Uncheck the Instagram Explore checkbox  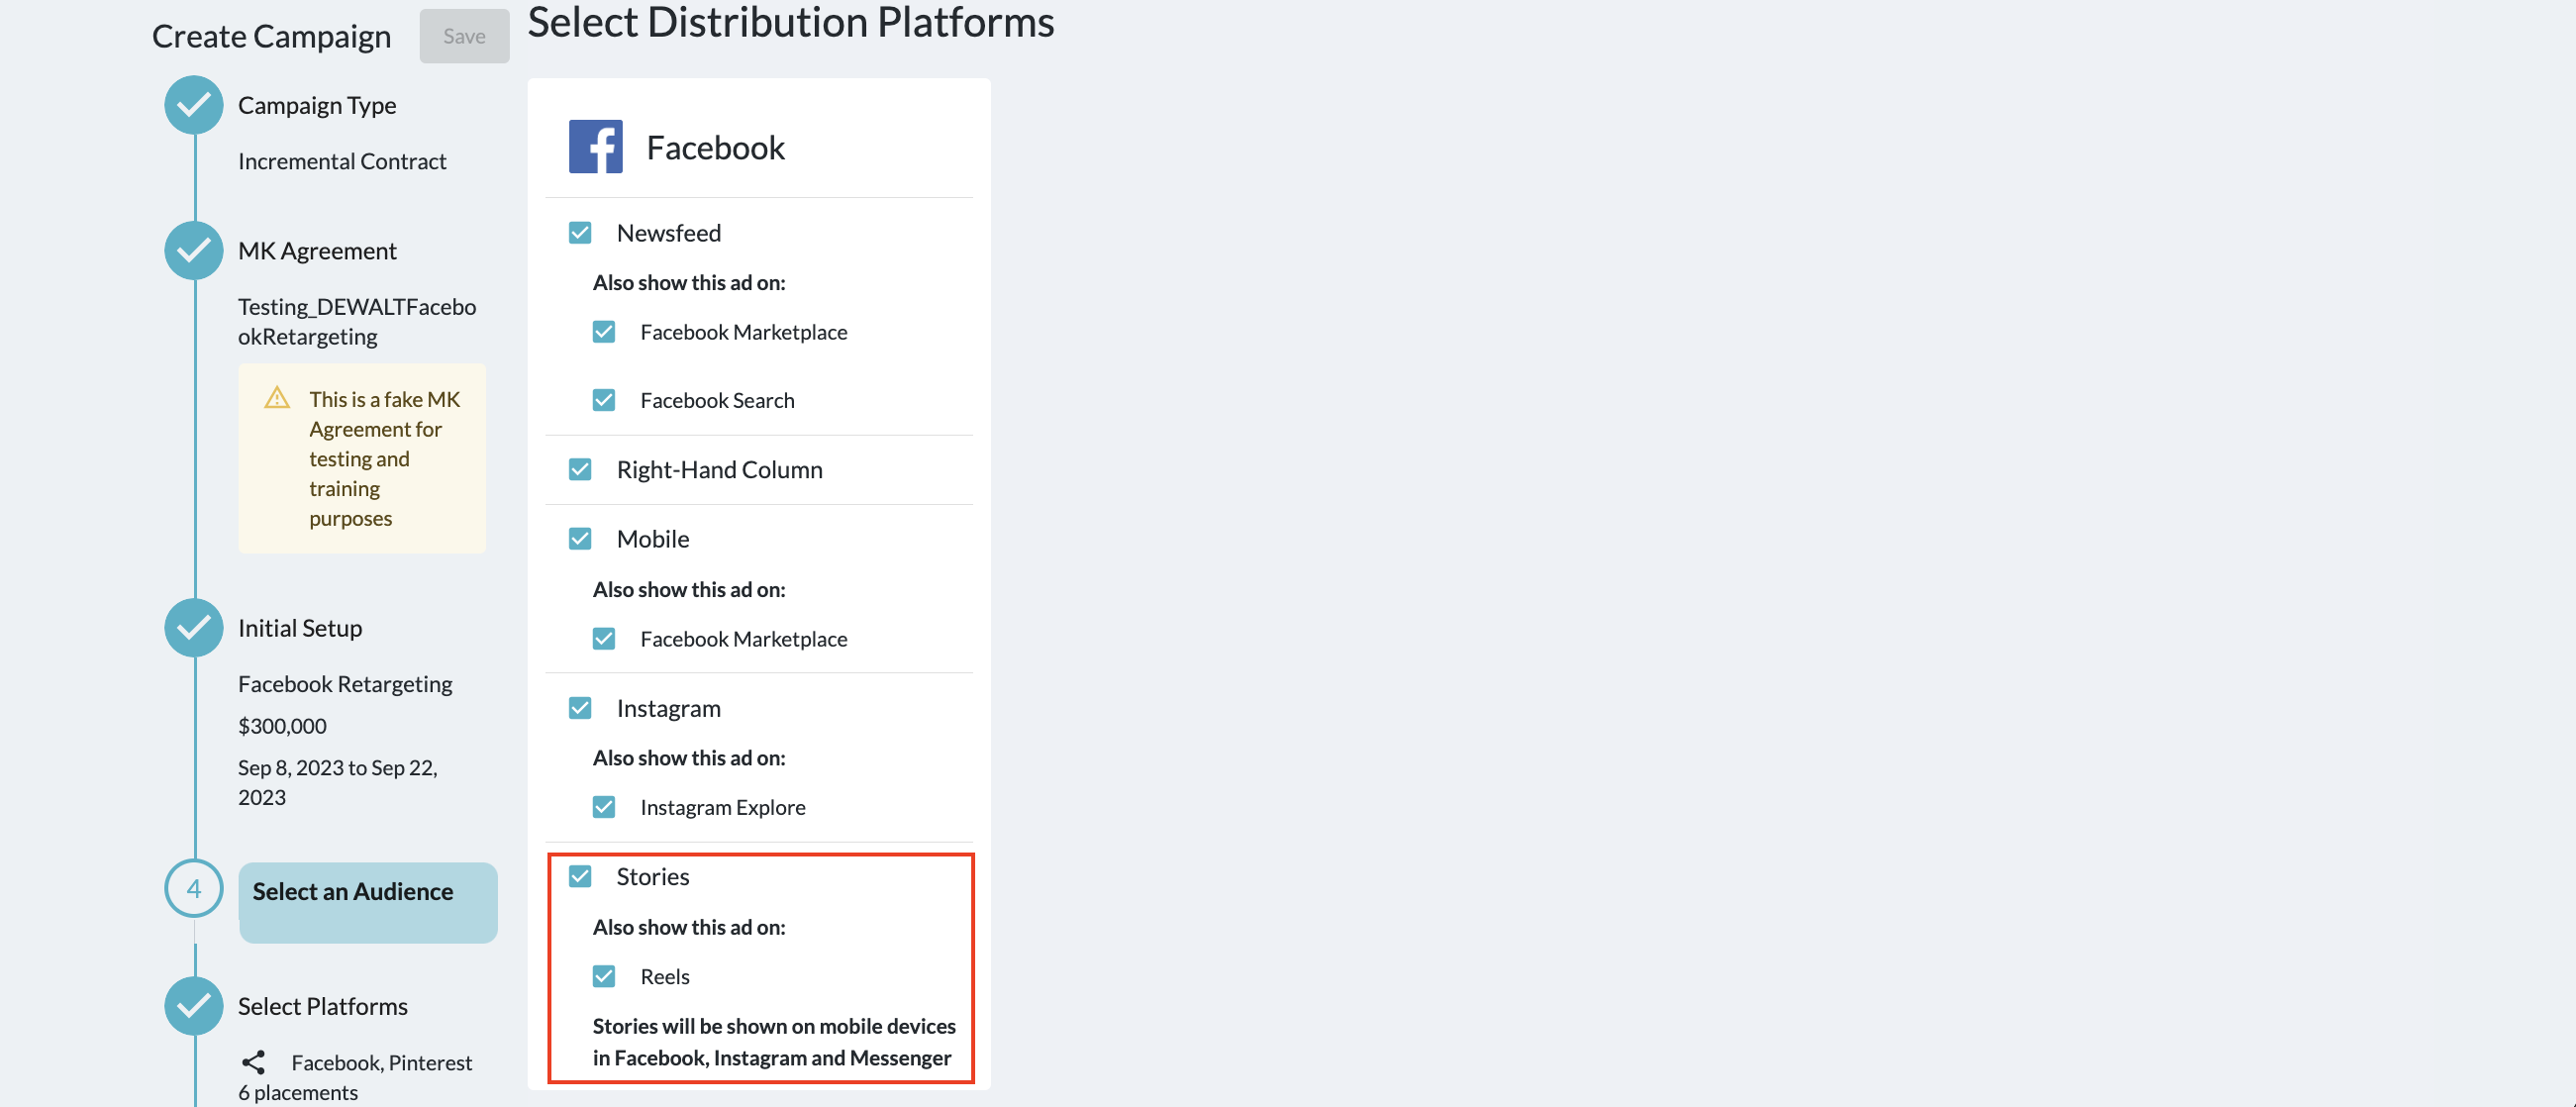[x=604, y=807]
